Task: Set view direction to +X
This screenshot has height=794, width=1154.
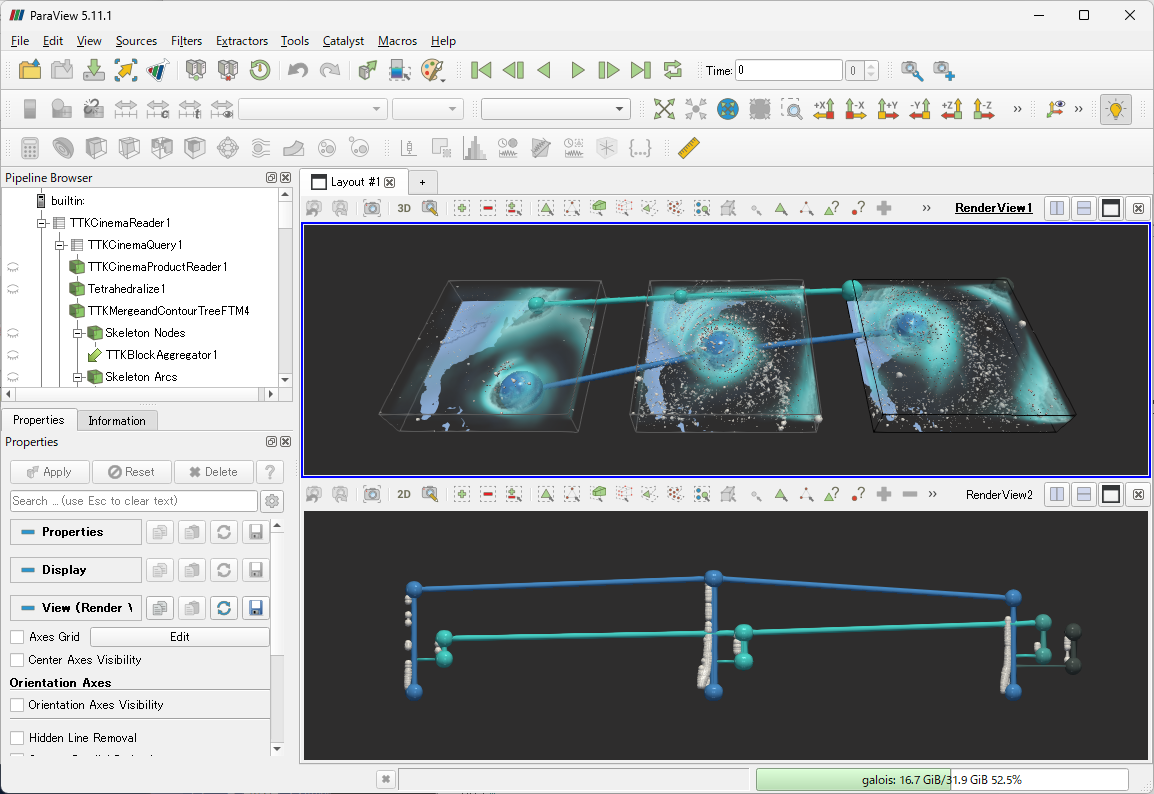Action: 824,109
